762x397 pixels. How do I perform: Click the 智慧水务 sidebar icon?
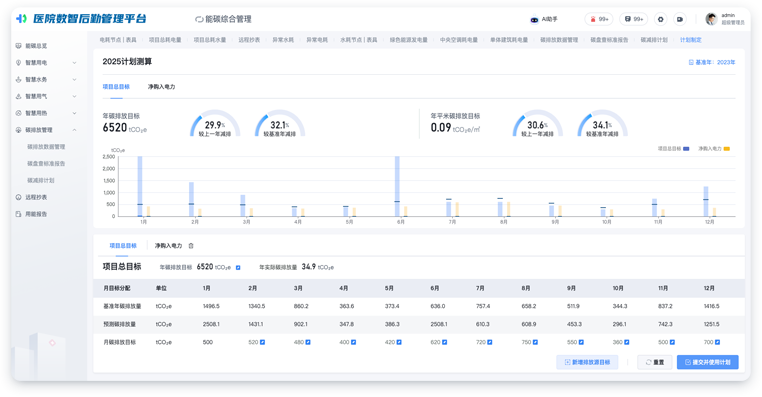coord(18,79)
